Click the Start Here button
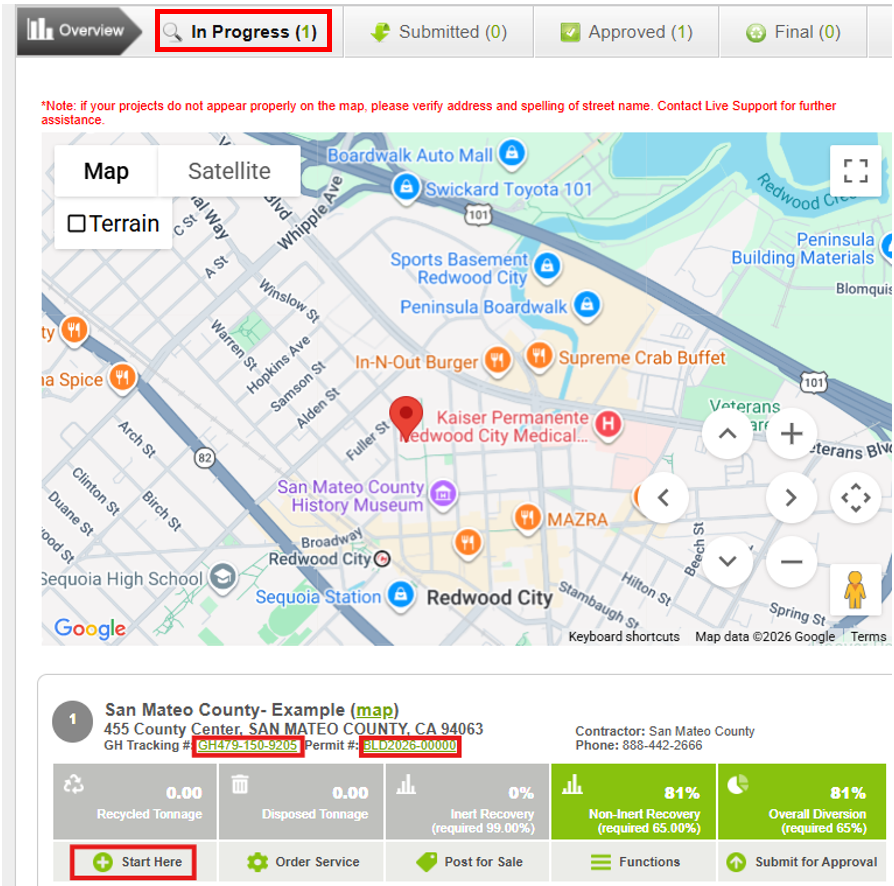 [x=134, y=862]
